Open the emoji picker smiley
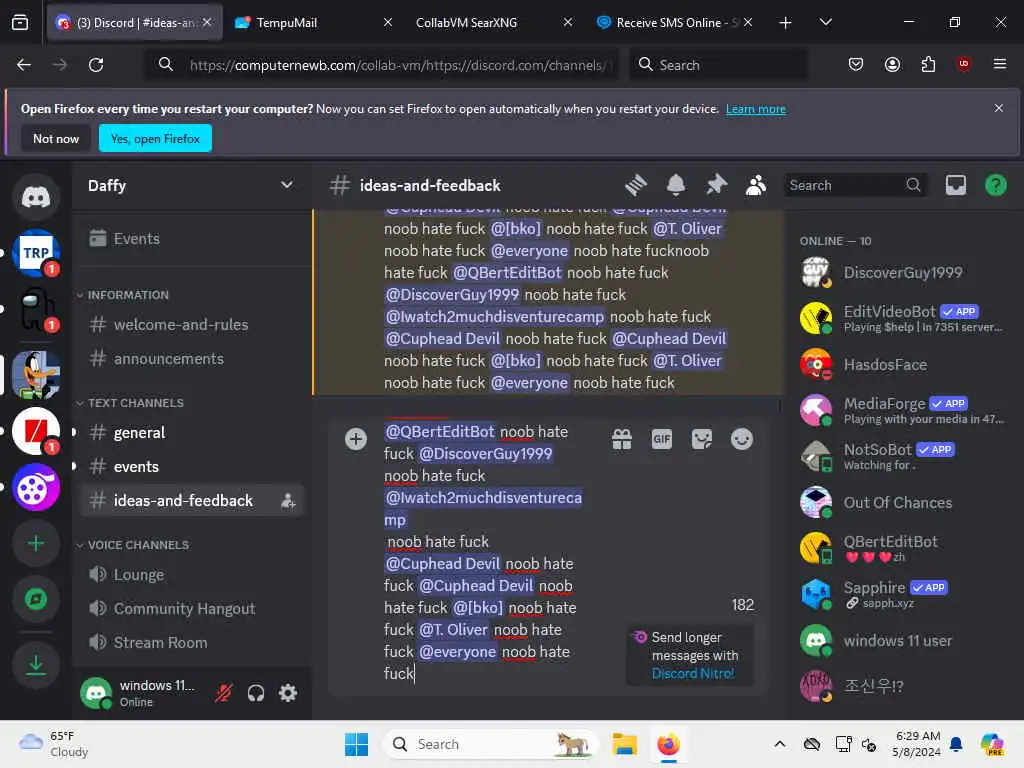This screenshot has width=1024, height=768. 742,440
